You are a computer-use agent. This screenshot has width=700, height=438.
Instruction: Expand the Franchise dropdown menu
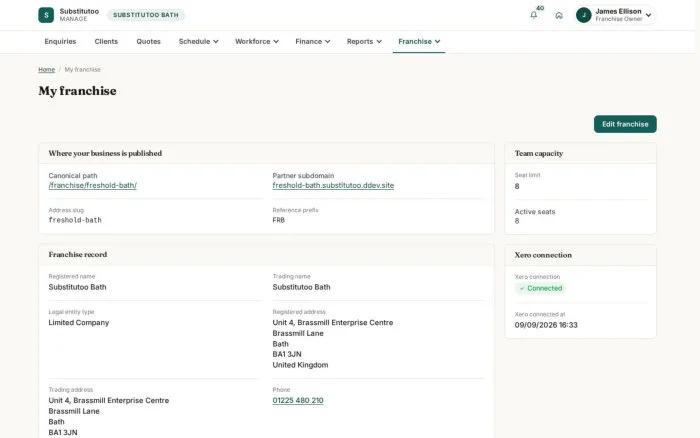coord(419,41)
